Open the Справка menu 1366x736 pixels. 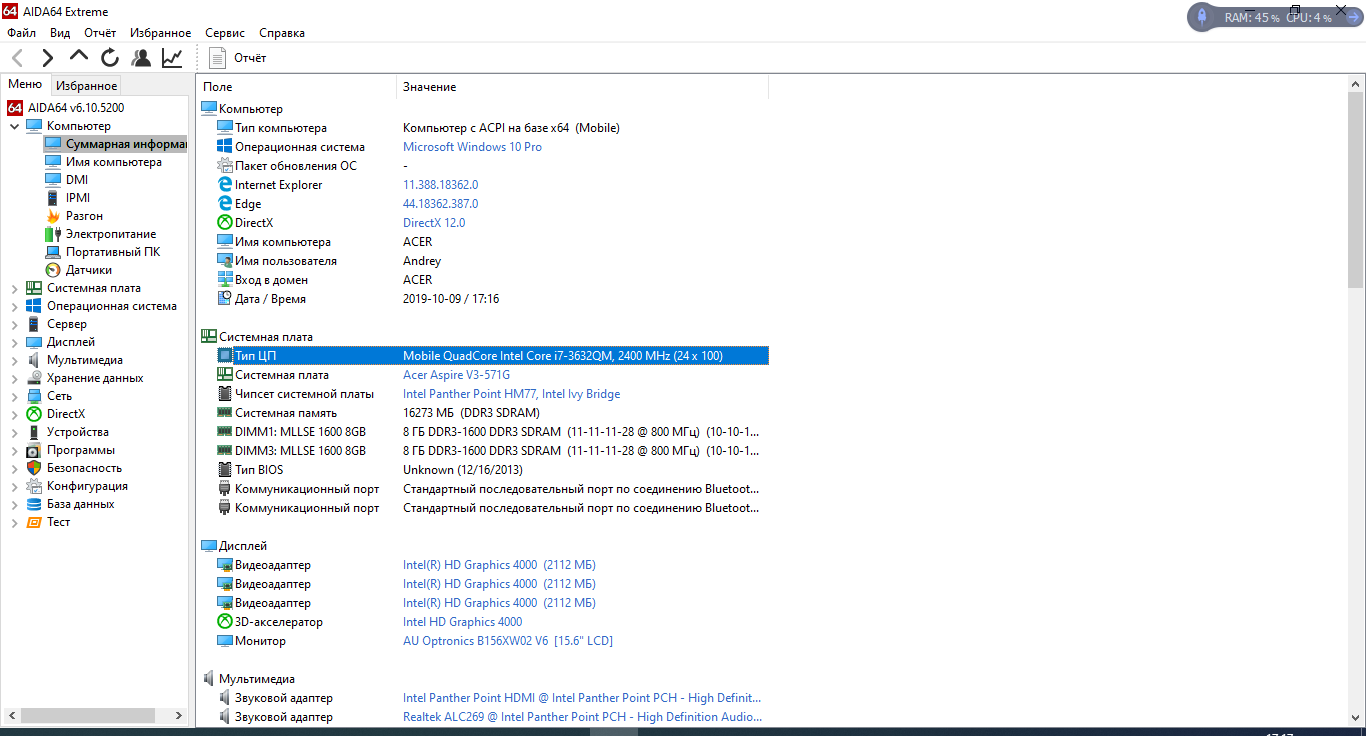282,33
